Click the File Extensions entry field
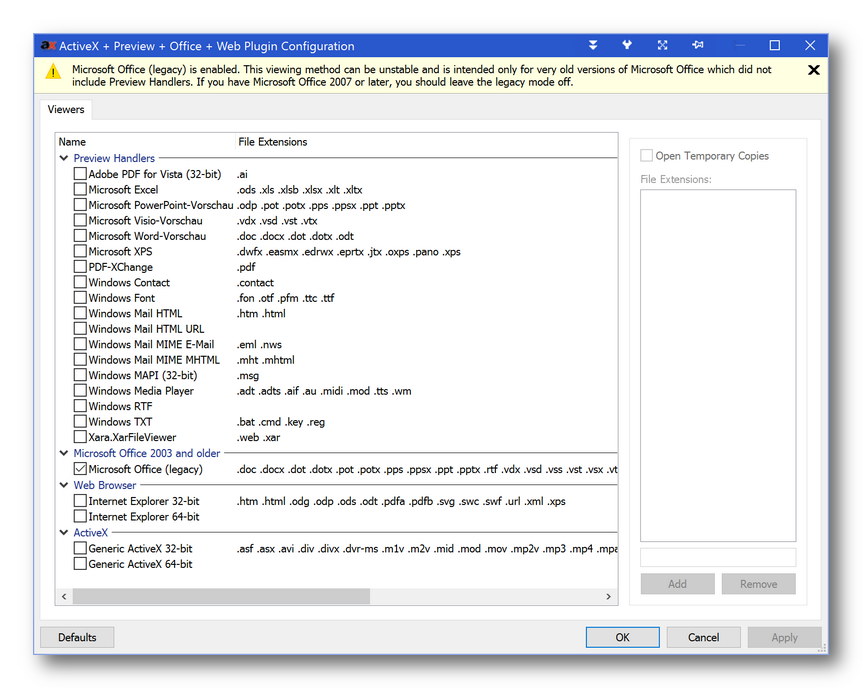The height and width of the screenshot is (689, 863). pyautogui.click(x=717, y=557)
